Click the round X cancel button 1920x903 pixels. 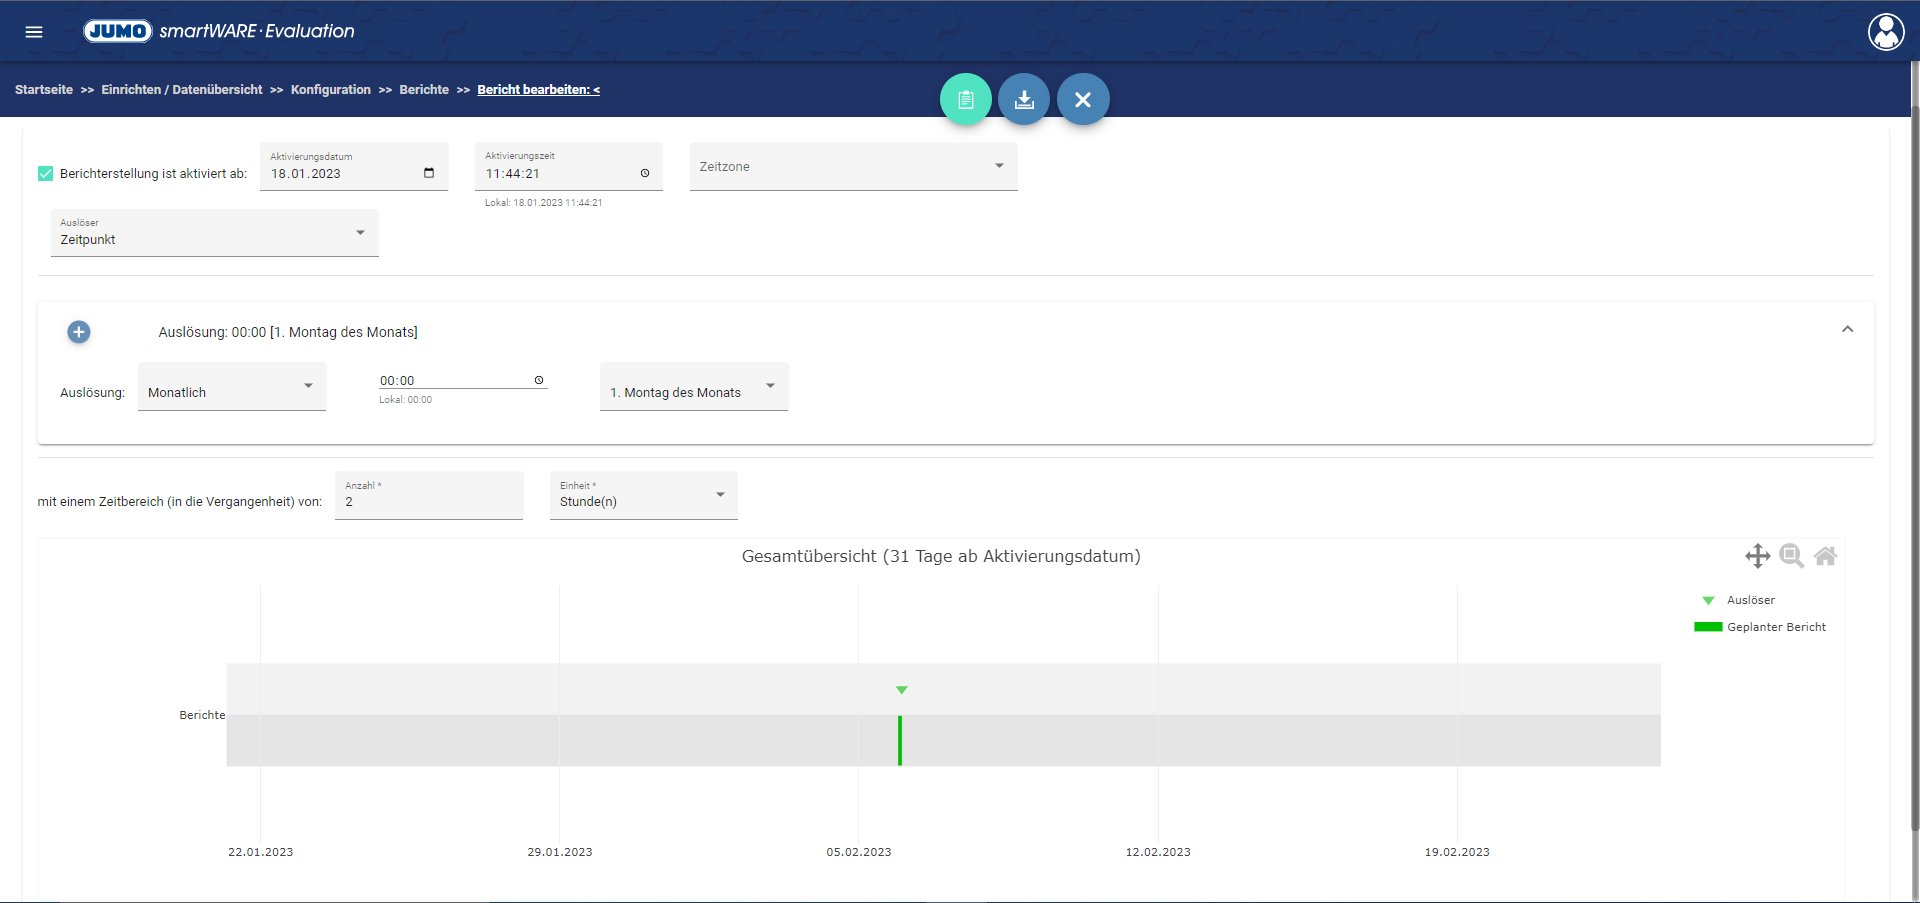(x=1083, y=100)
